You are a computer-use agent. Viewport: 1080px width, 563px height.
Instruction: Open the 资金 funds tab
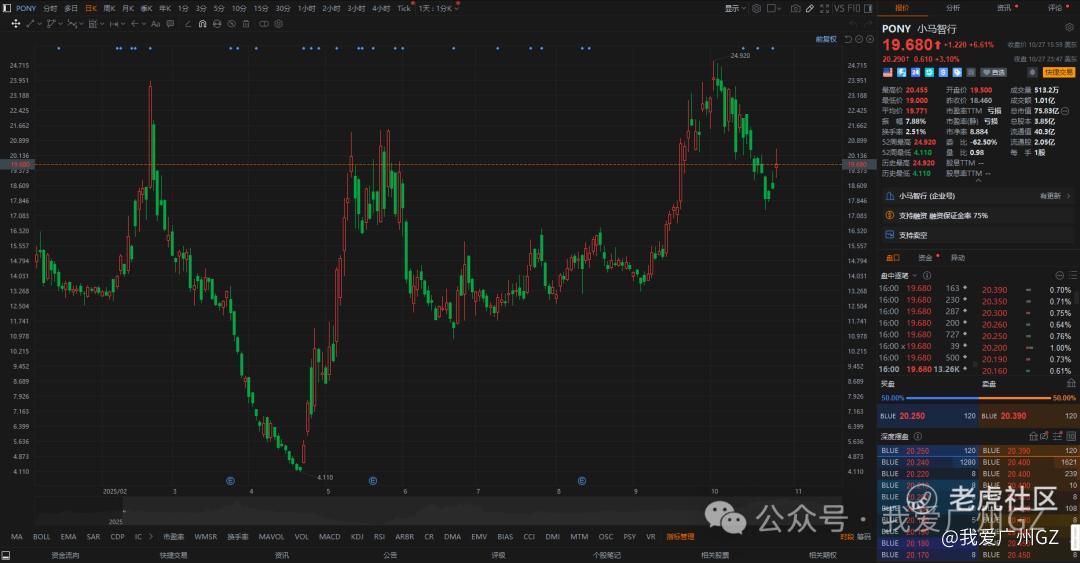pyautogui.click(x=925, y=258)
